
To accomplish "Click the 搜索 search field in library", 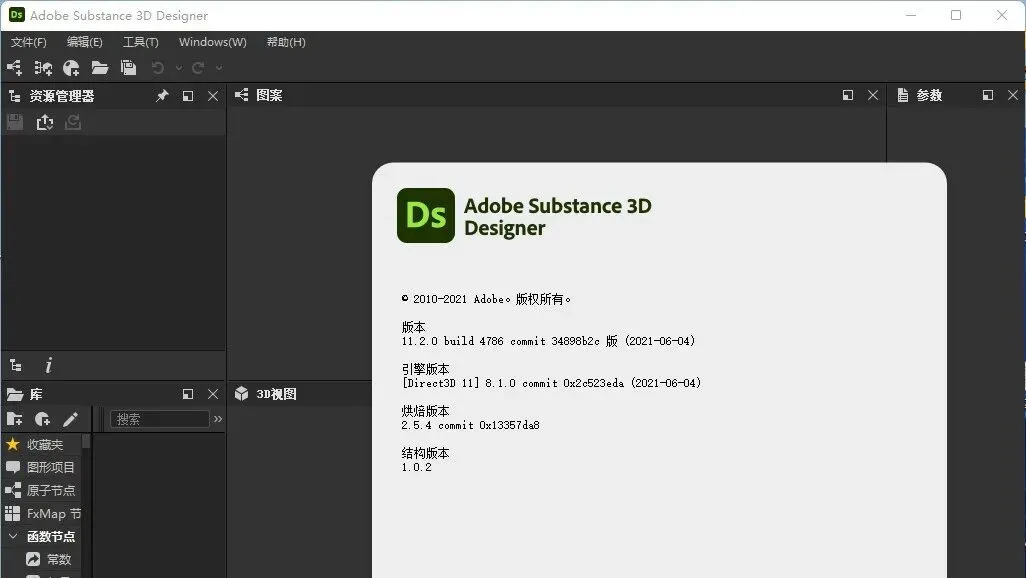I will [160, 419].
